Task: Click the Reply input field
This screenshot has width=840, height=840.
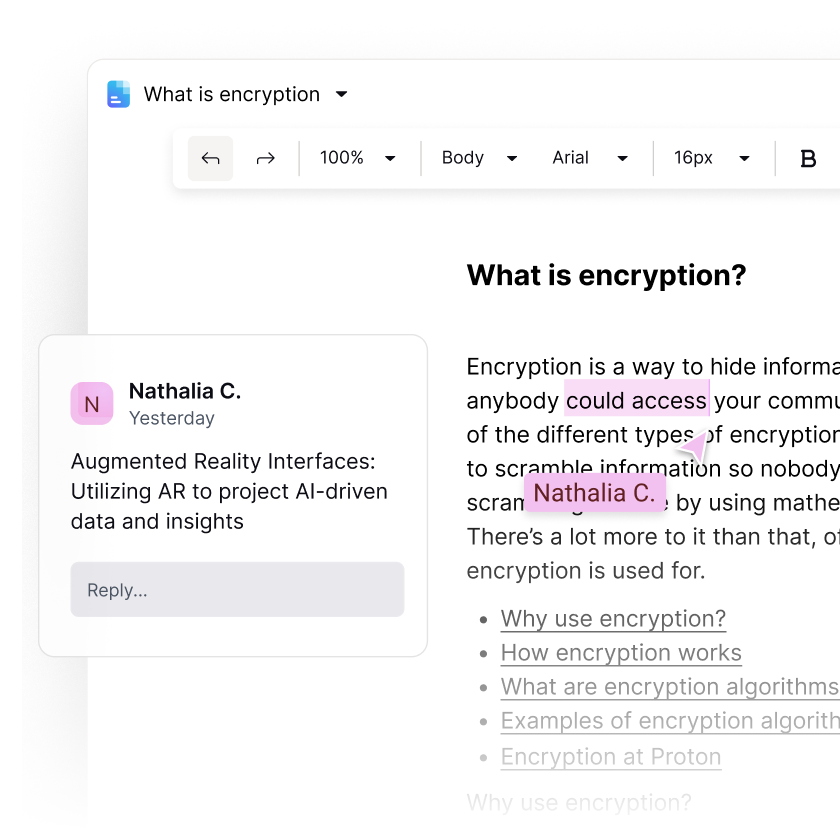Action: [x=237, y=590]
